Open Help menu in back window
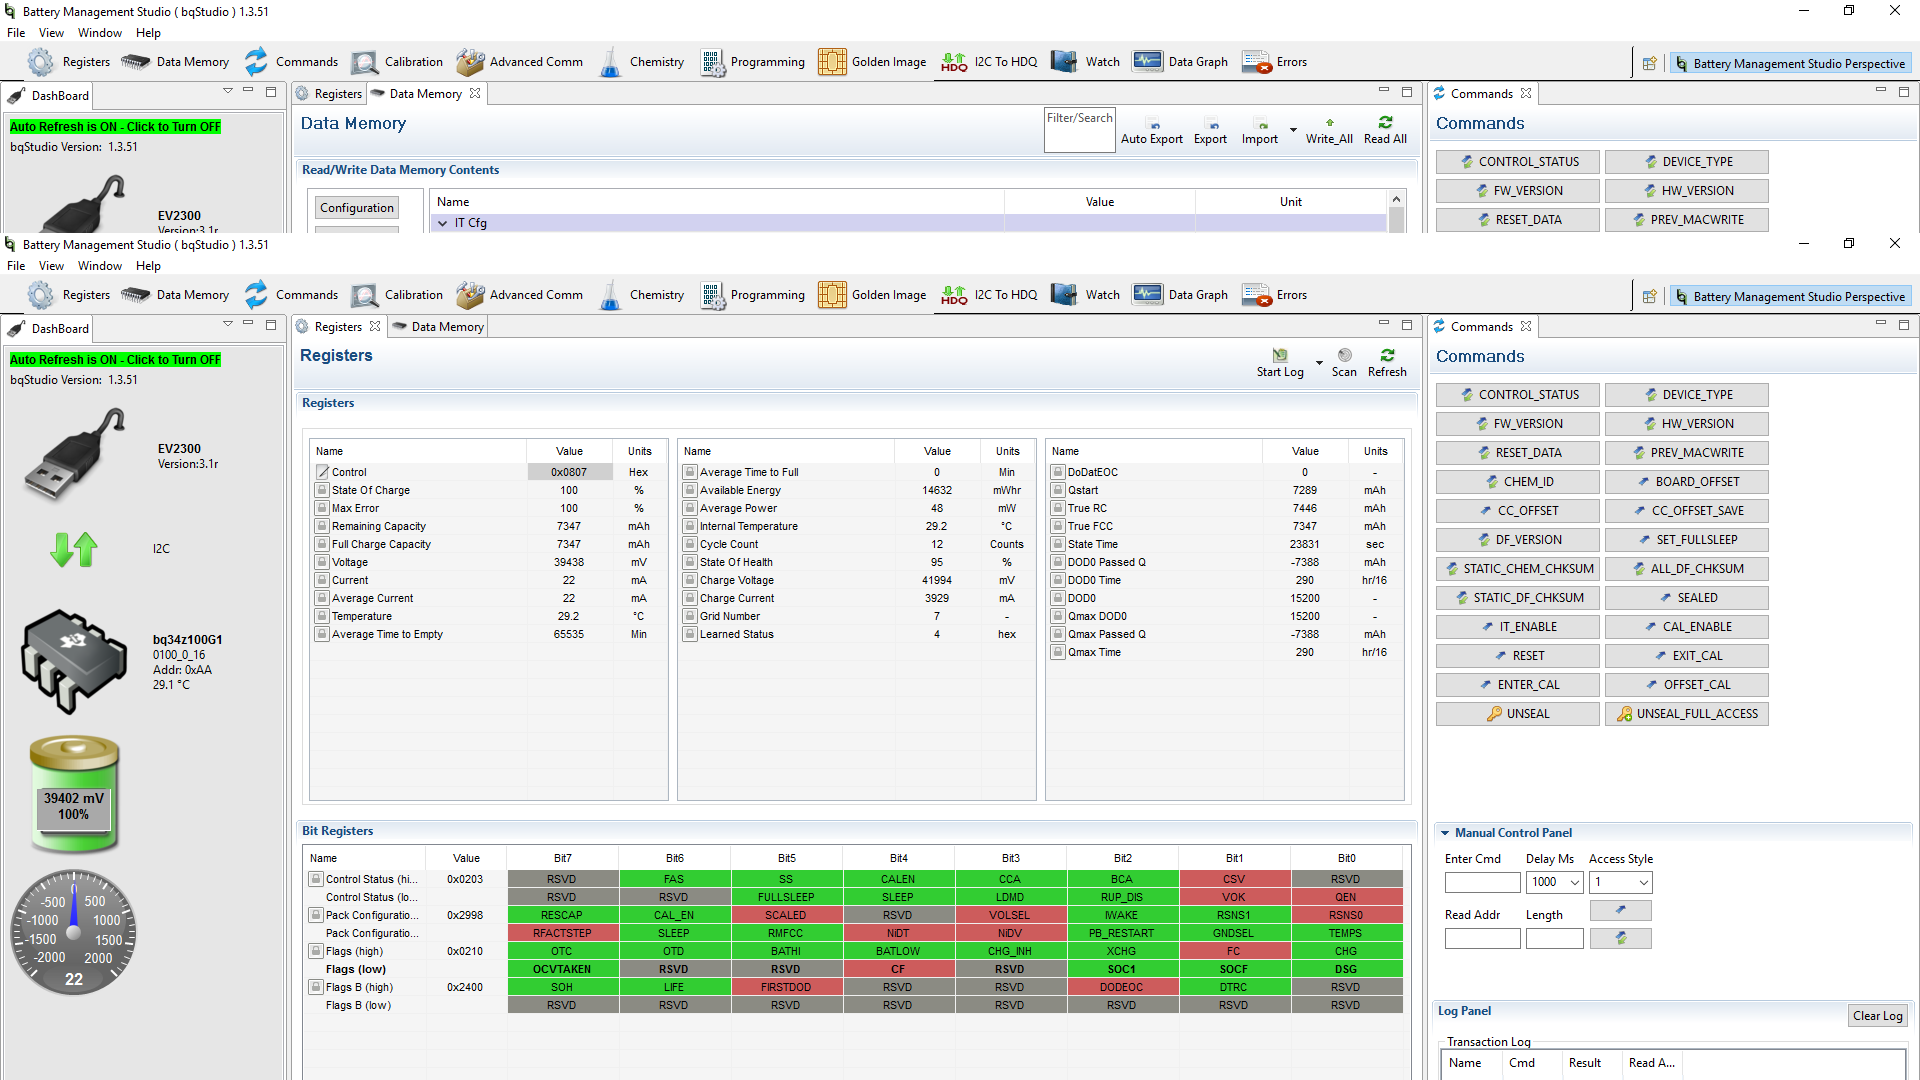Image resolution: width=1920 pixels, height=1080 pixels. 148,33
